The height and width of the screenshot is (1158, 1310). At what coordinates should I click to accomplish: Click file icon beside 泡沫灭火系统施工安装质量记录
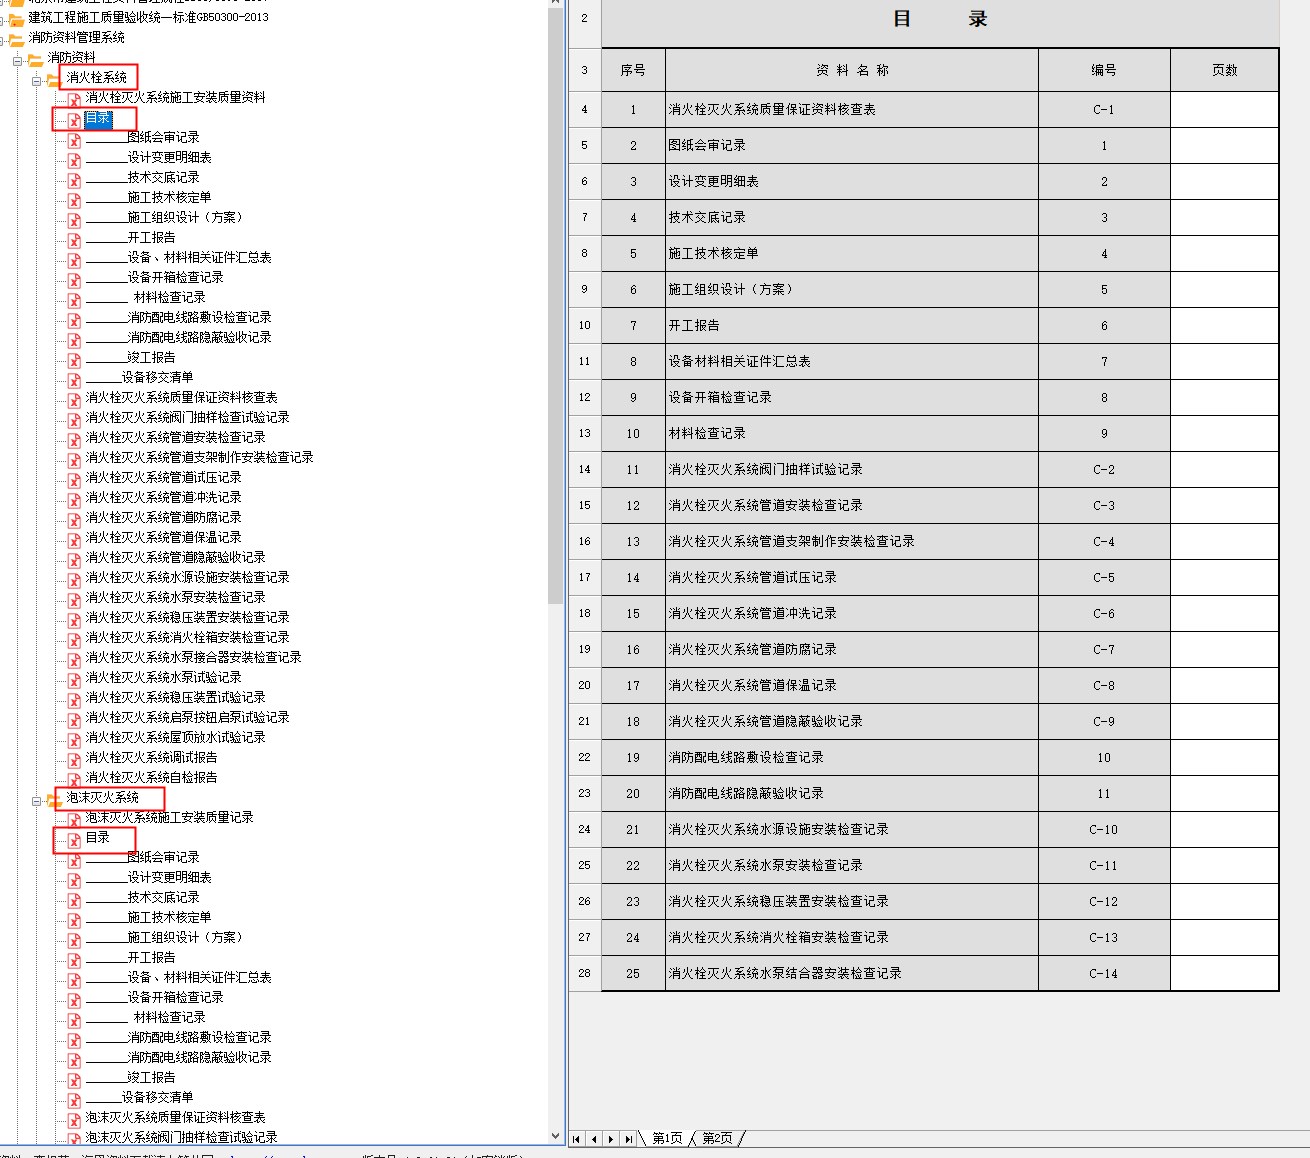coord(74,819)
